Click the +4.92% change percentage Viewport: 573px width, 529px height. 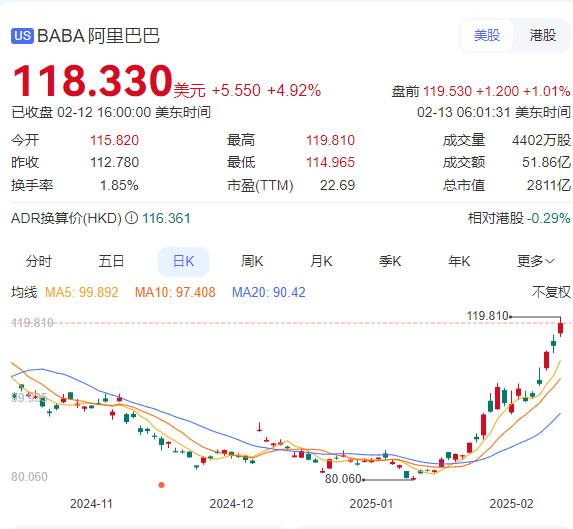(294, 91)
